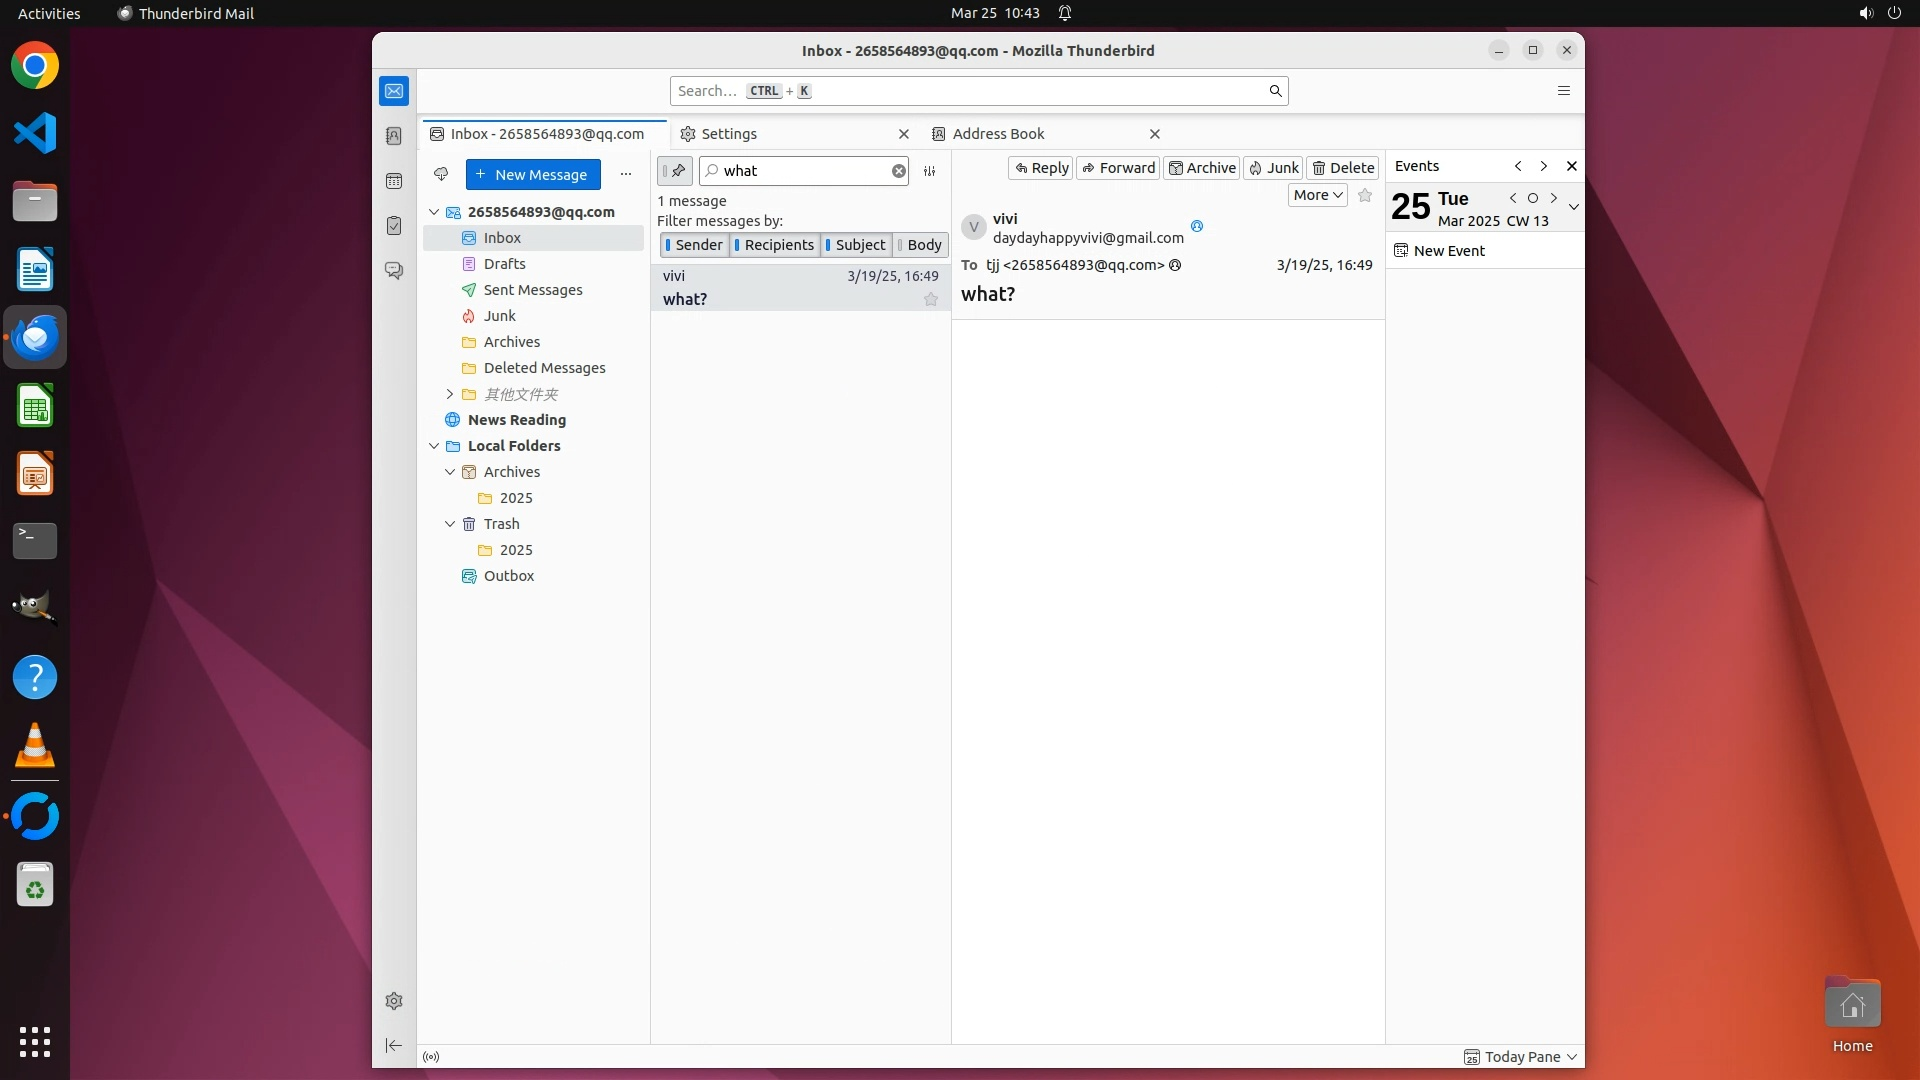Click the Forward button
The image size is (1920, 1080).
[x=1118, y=168]
